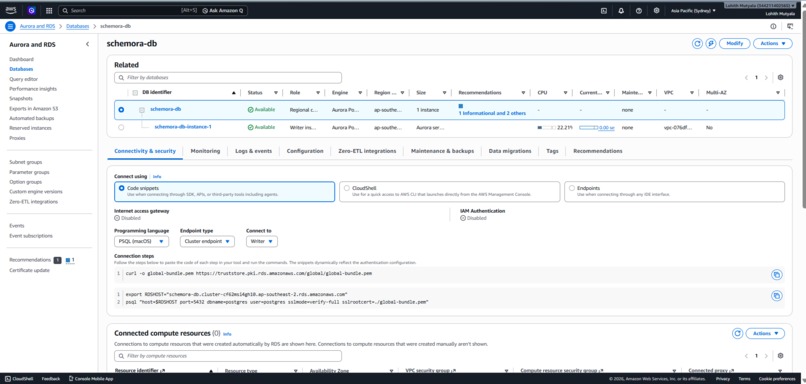Screen dimensions: 806x384
Task: Open the tutorials panel icon
Action: click(790, 26)
